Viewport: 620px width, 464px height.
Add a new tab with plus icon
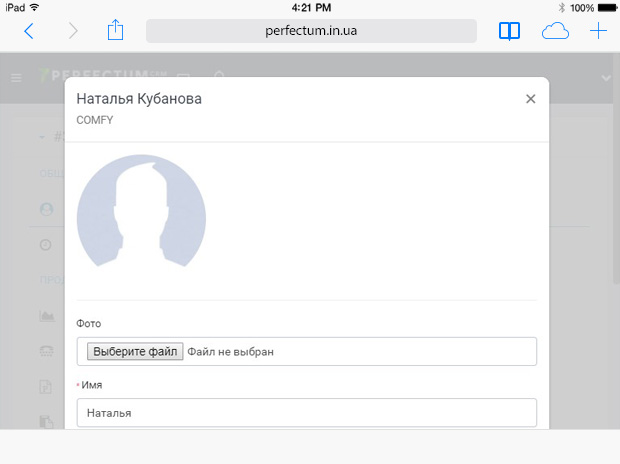click(598, 31)
